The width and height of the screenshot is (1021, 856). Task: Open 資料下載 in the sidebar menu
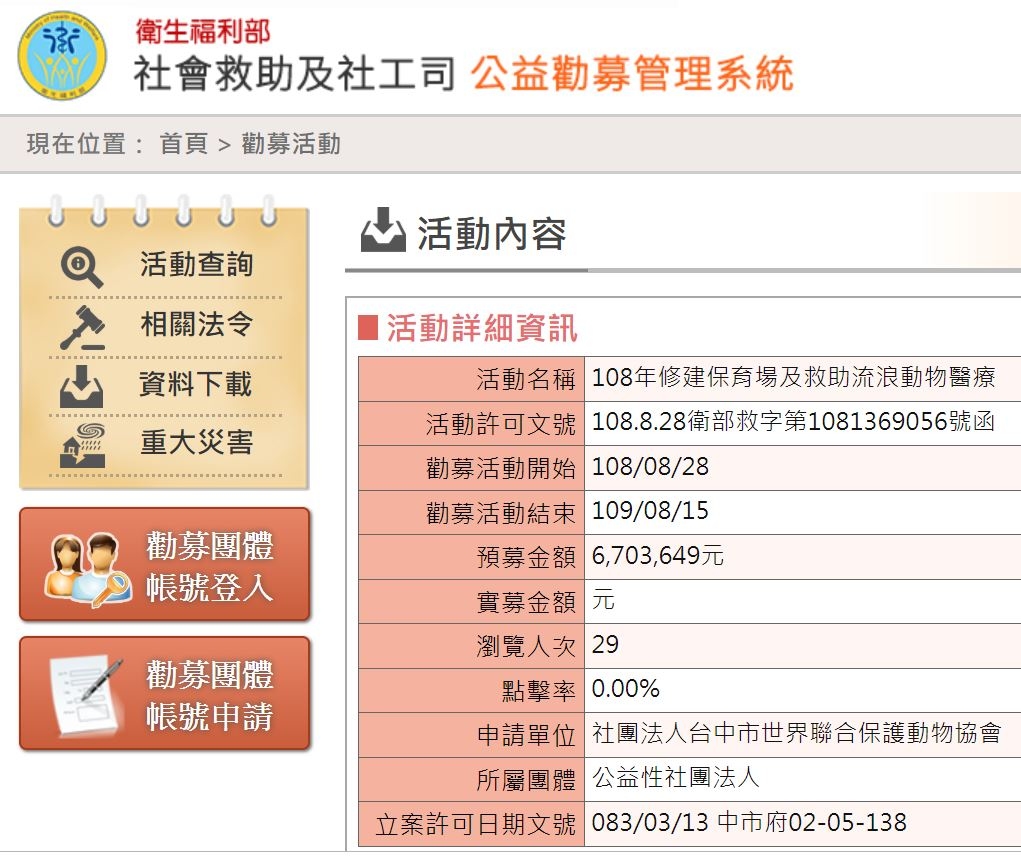195,383
